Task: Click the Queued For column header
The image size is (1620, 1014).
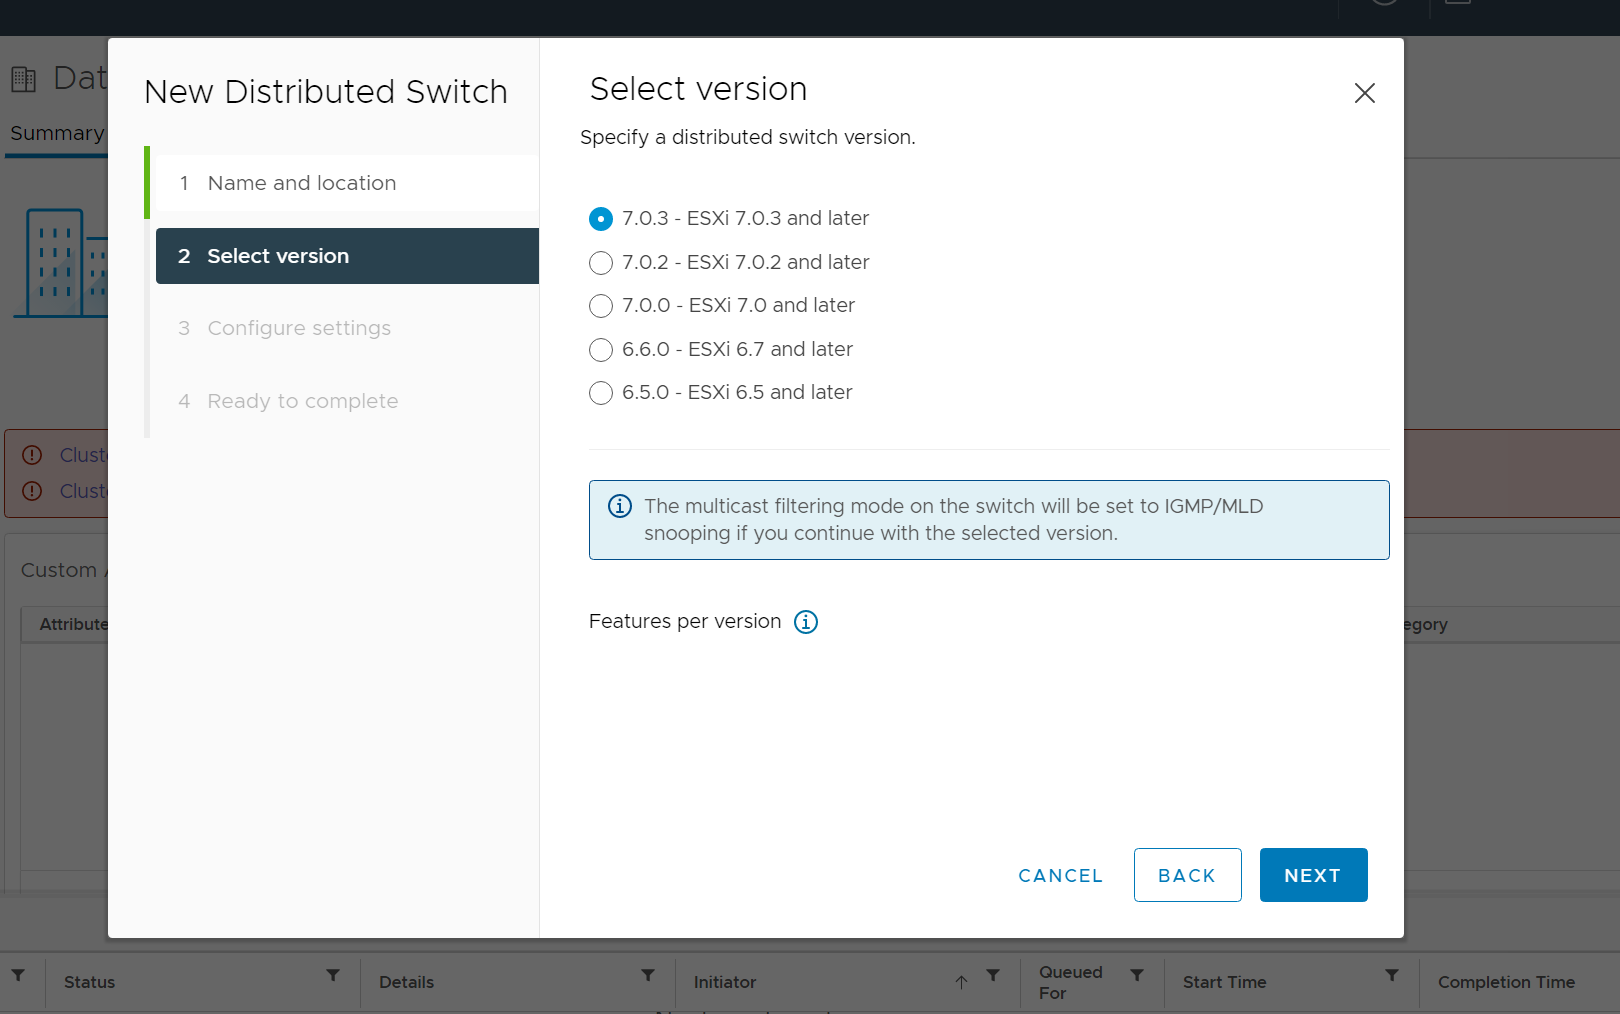Action: 1070,982
